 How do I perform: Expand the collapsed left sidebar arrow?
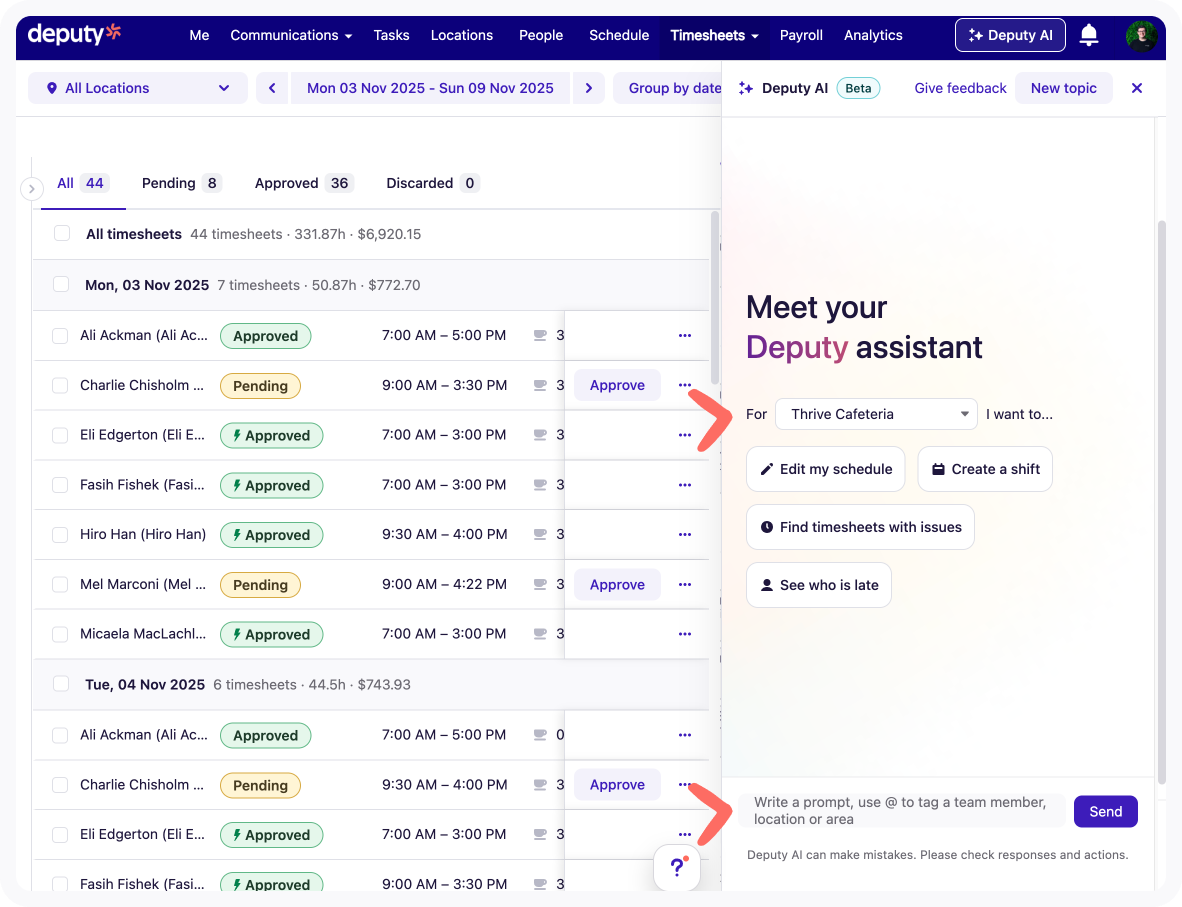click(x=32, y=188)
